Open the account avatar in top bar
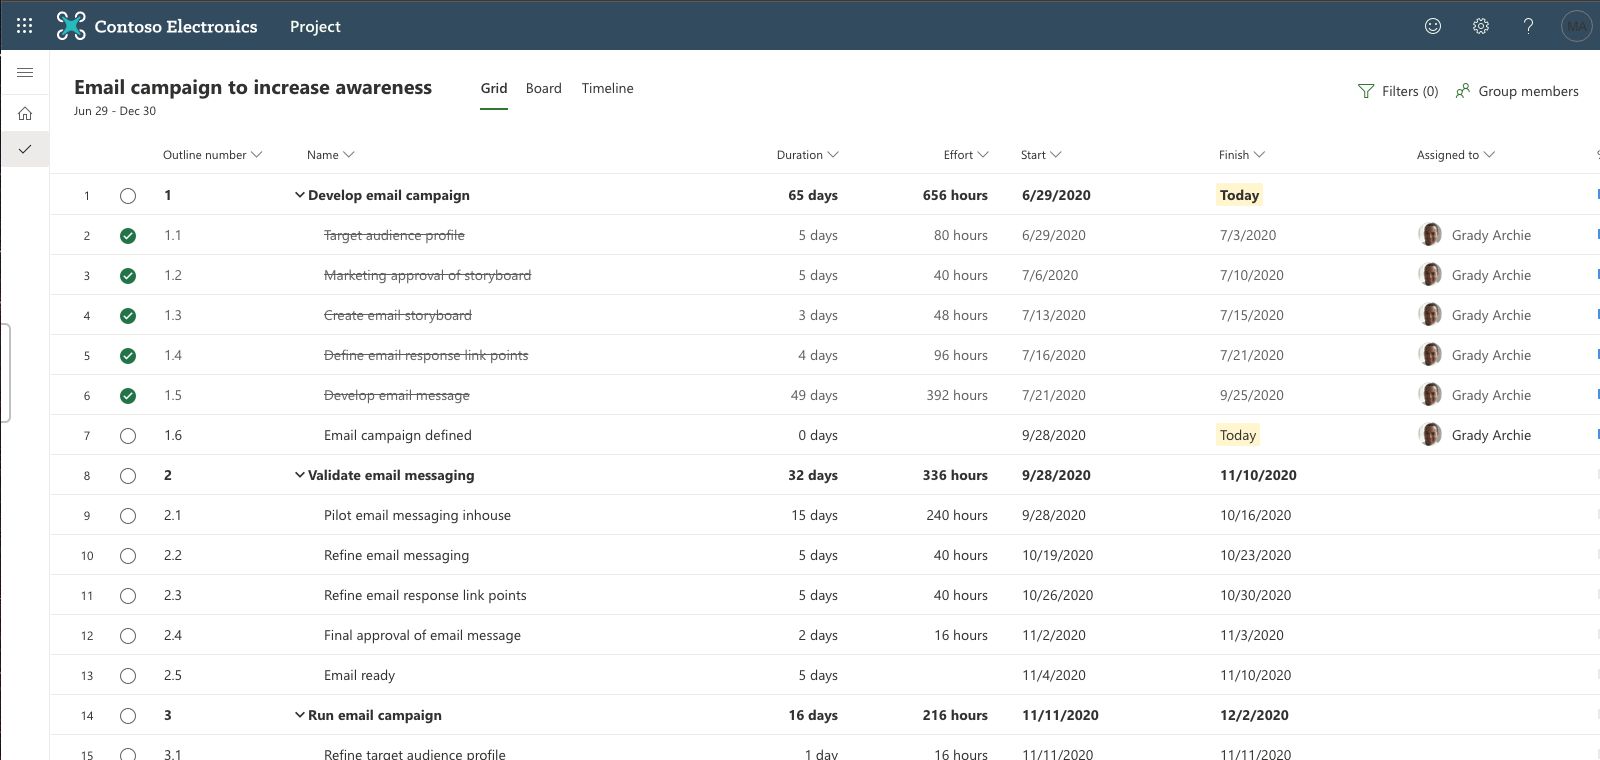Screen dimensions: 1600x760 1577,26
